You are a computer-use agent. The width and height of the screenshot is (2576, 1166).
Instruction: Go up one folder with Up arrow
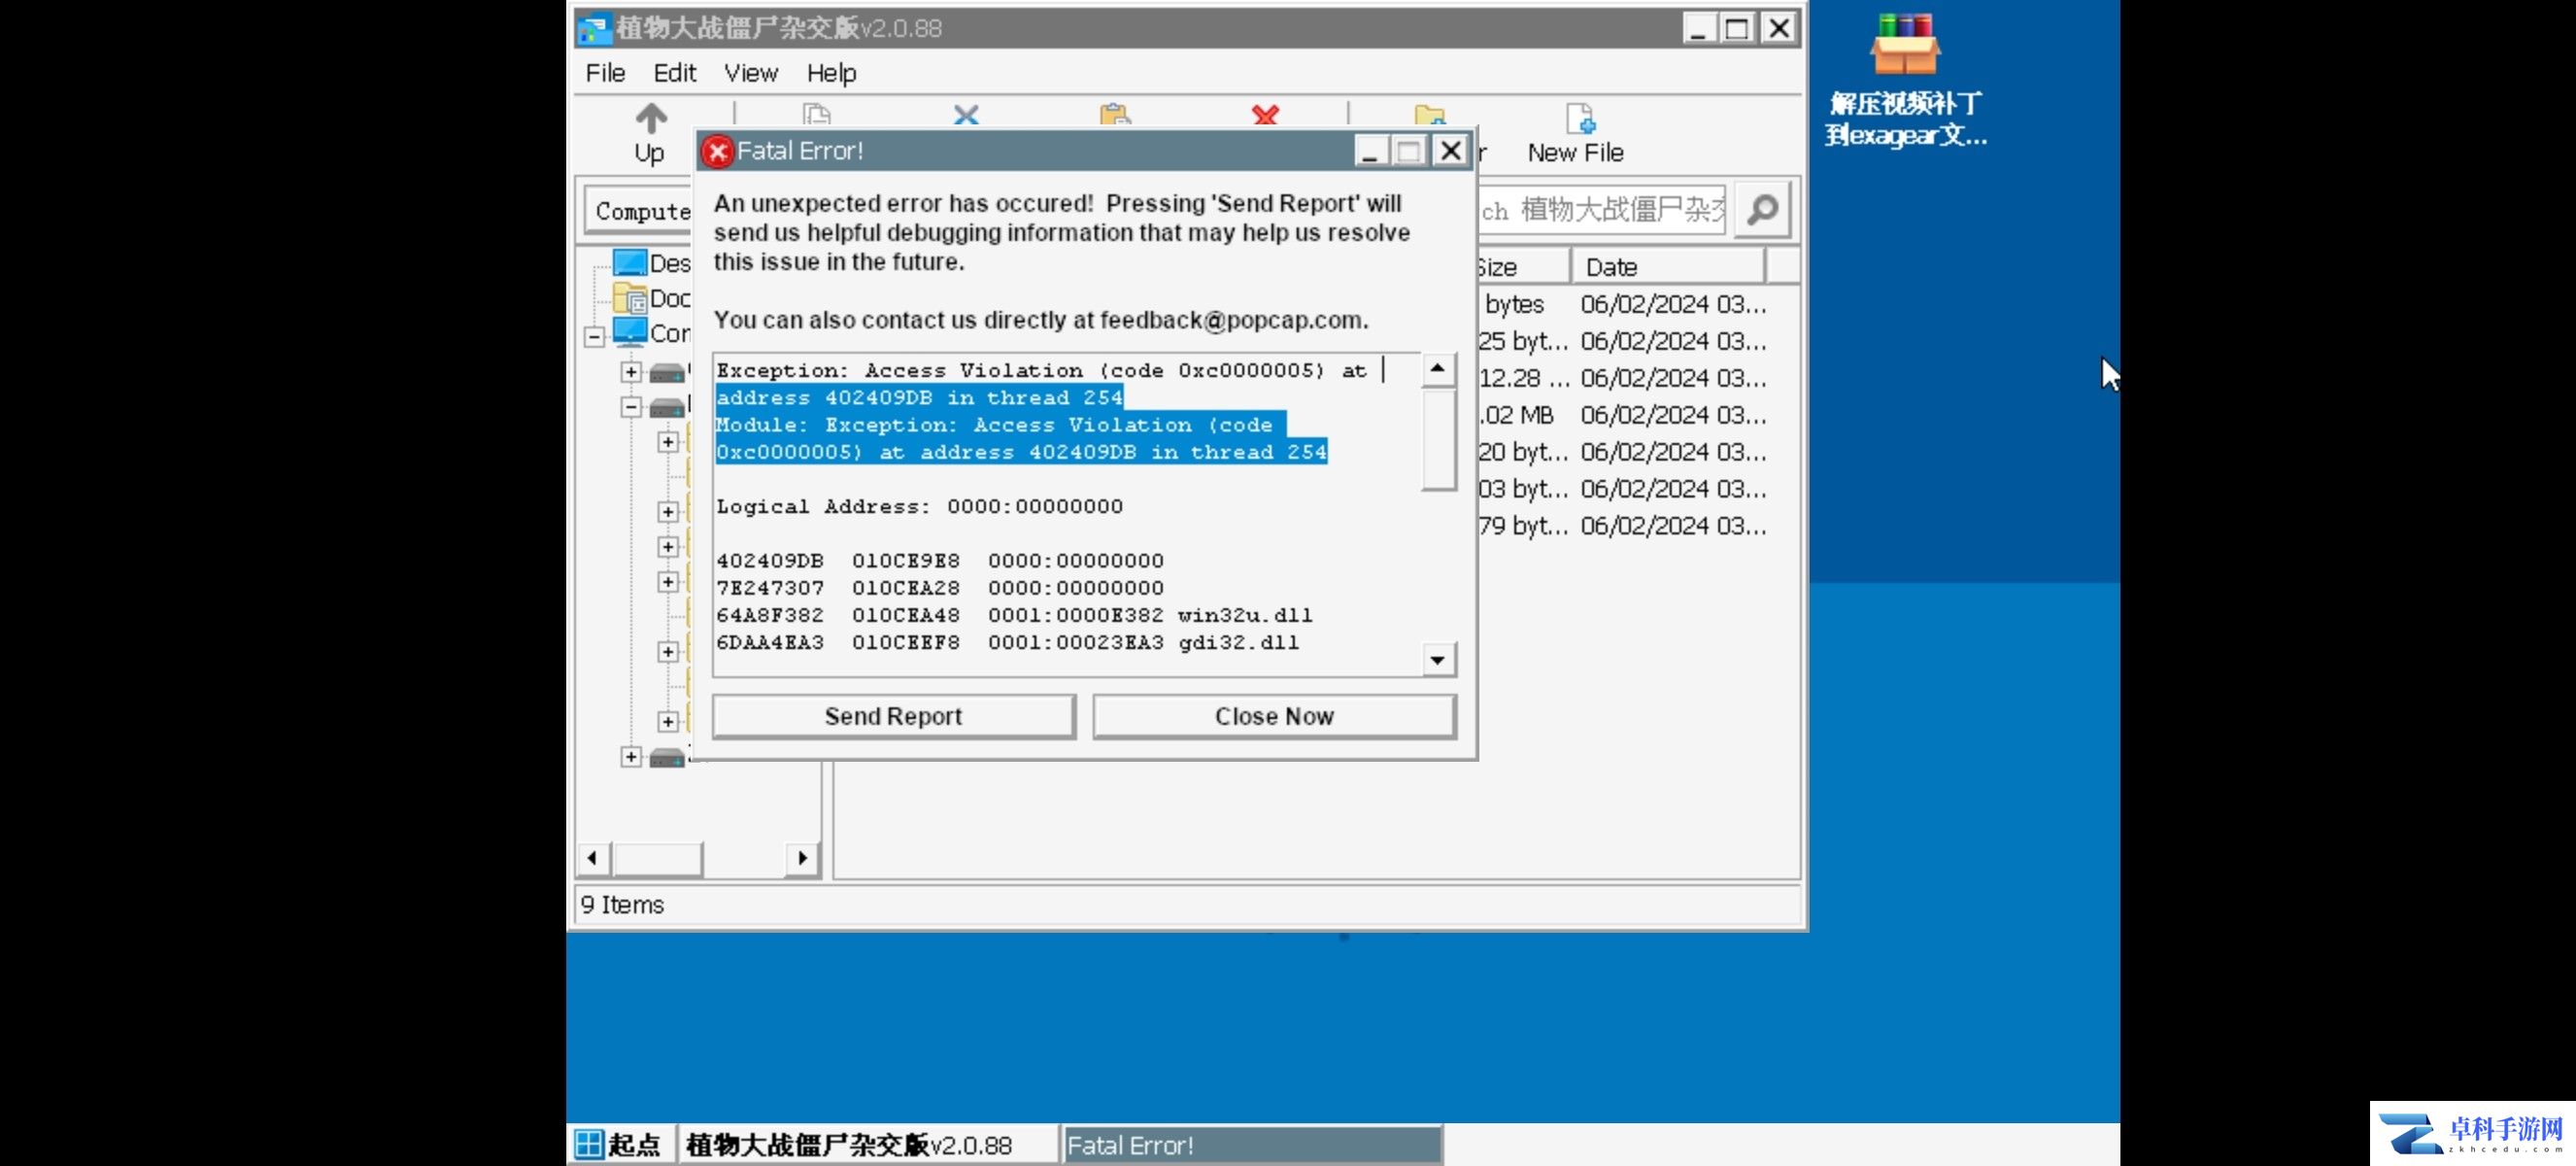(x=650, y=133)
